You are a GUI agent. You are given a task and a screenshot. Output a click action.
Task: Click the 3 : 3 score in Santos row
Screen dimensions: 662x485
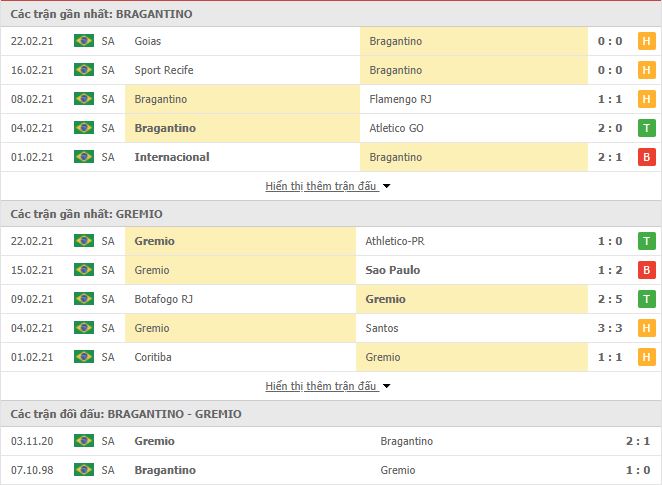pyautogui.click(x=610, y=328)
